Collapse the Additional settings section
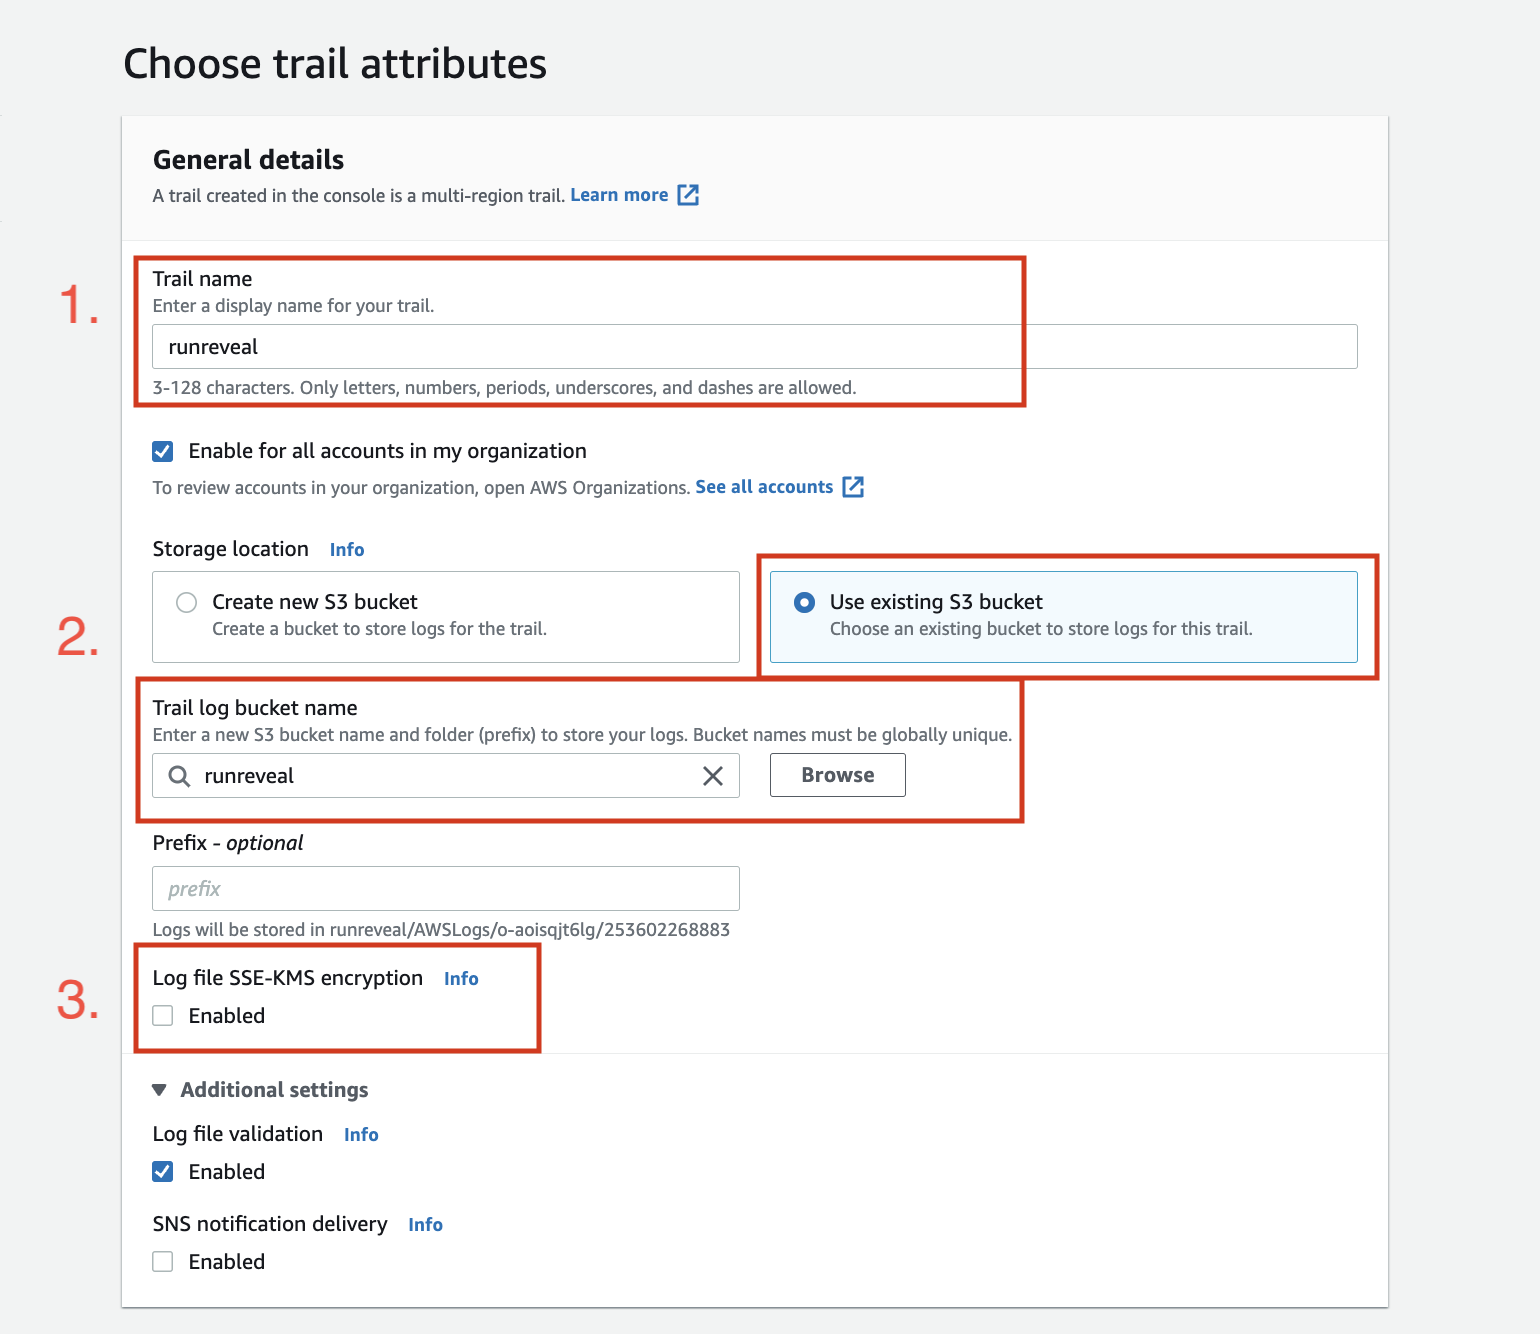 (x=160, y=1090)
